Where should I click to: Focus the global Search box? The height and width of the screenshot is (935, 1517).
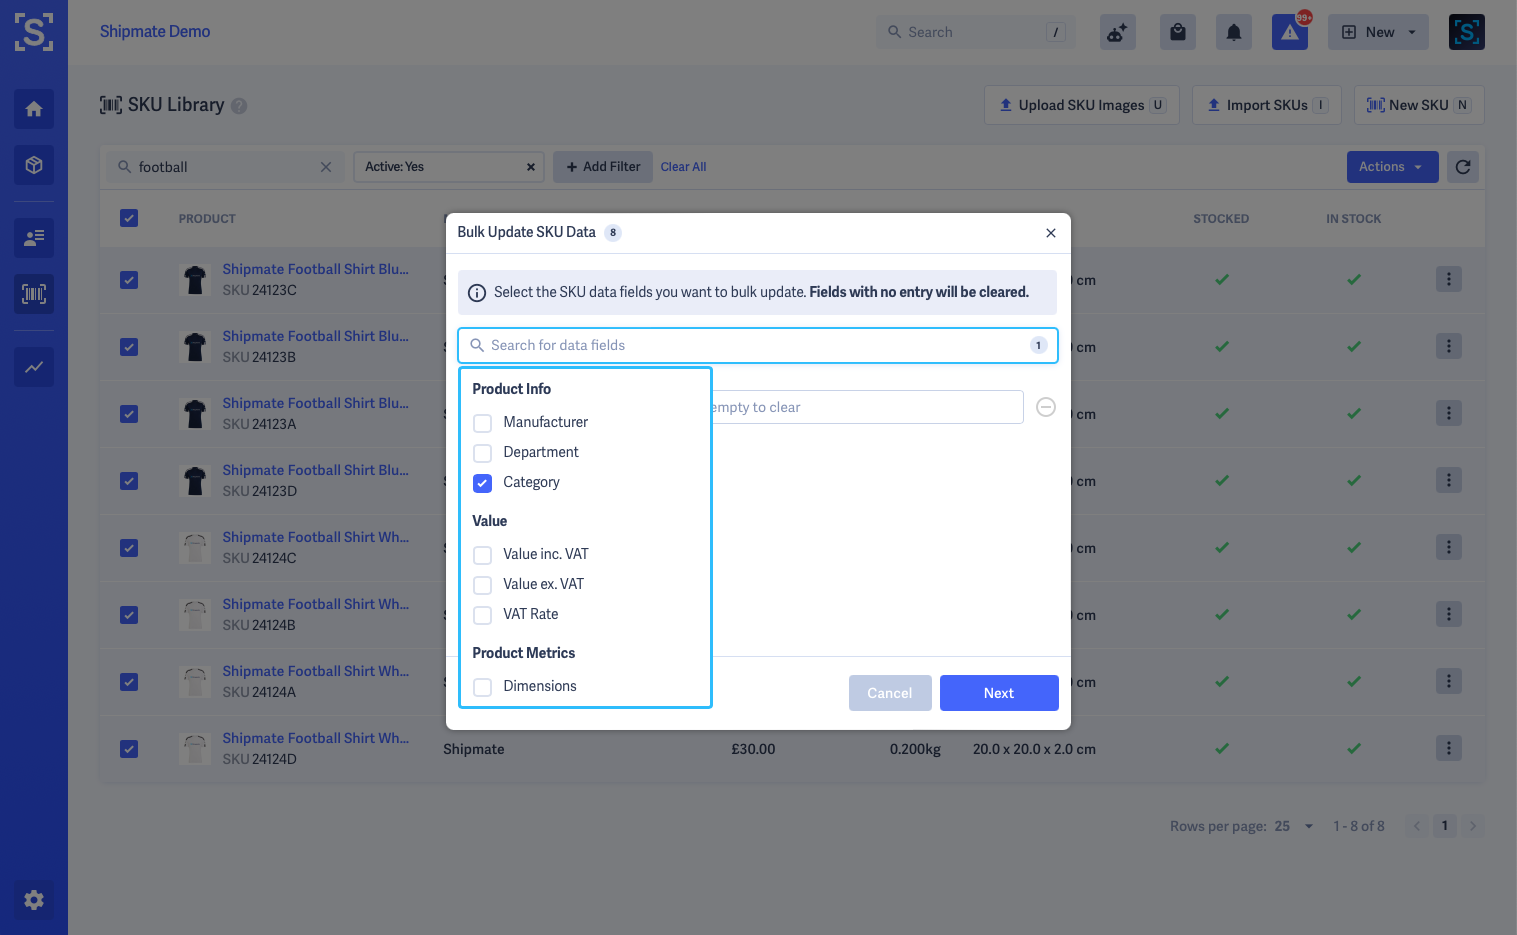[975, 32]
